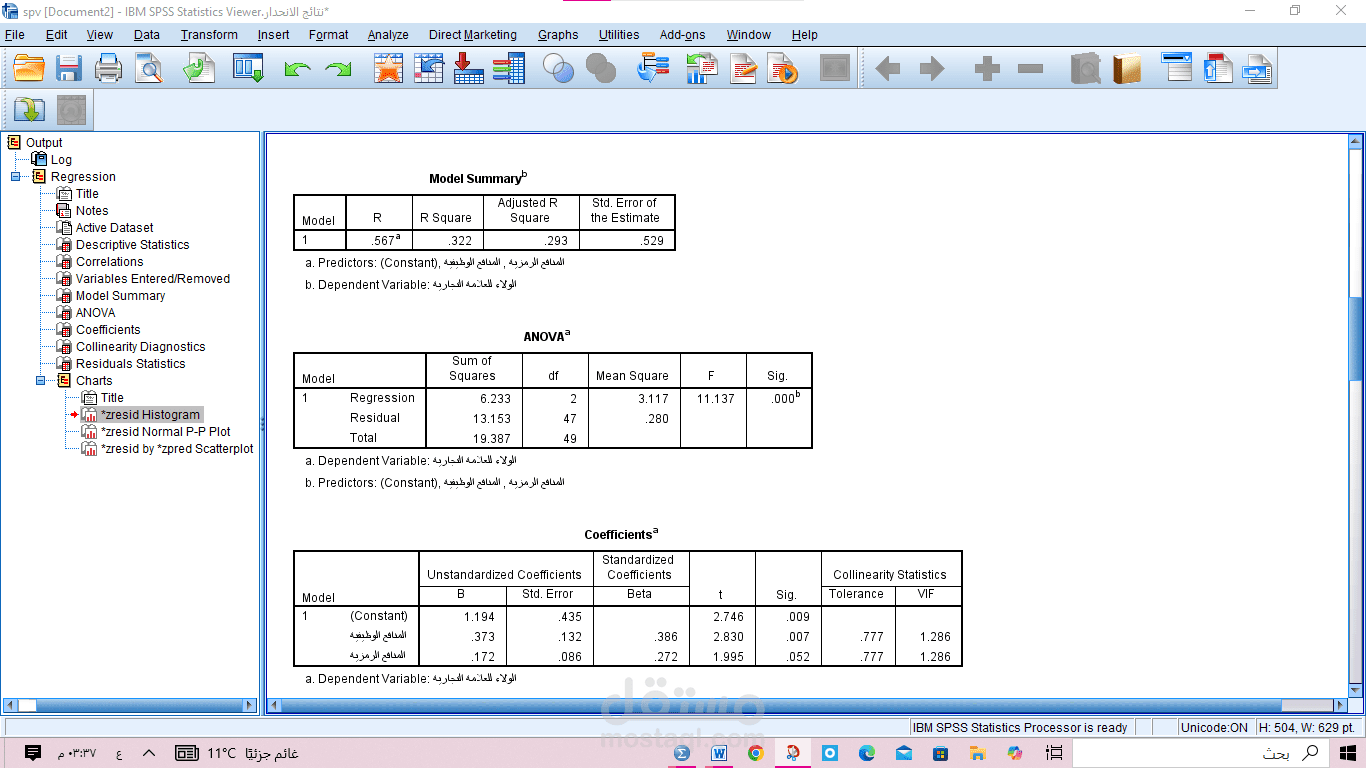Open the Edit menu

tap(56, 34)
